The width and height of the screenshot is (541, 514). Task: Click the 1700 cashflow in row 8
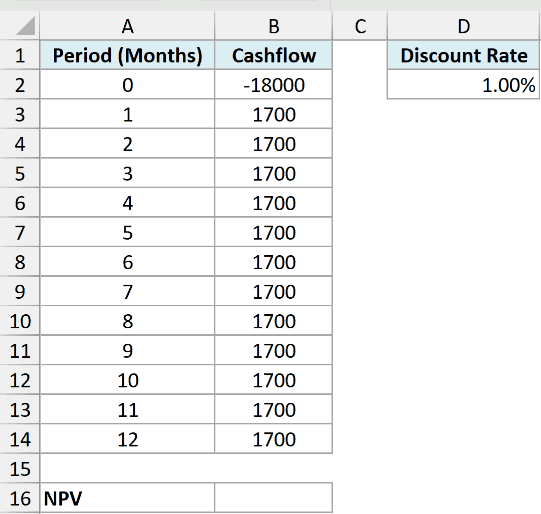click(274, 262)
